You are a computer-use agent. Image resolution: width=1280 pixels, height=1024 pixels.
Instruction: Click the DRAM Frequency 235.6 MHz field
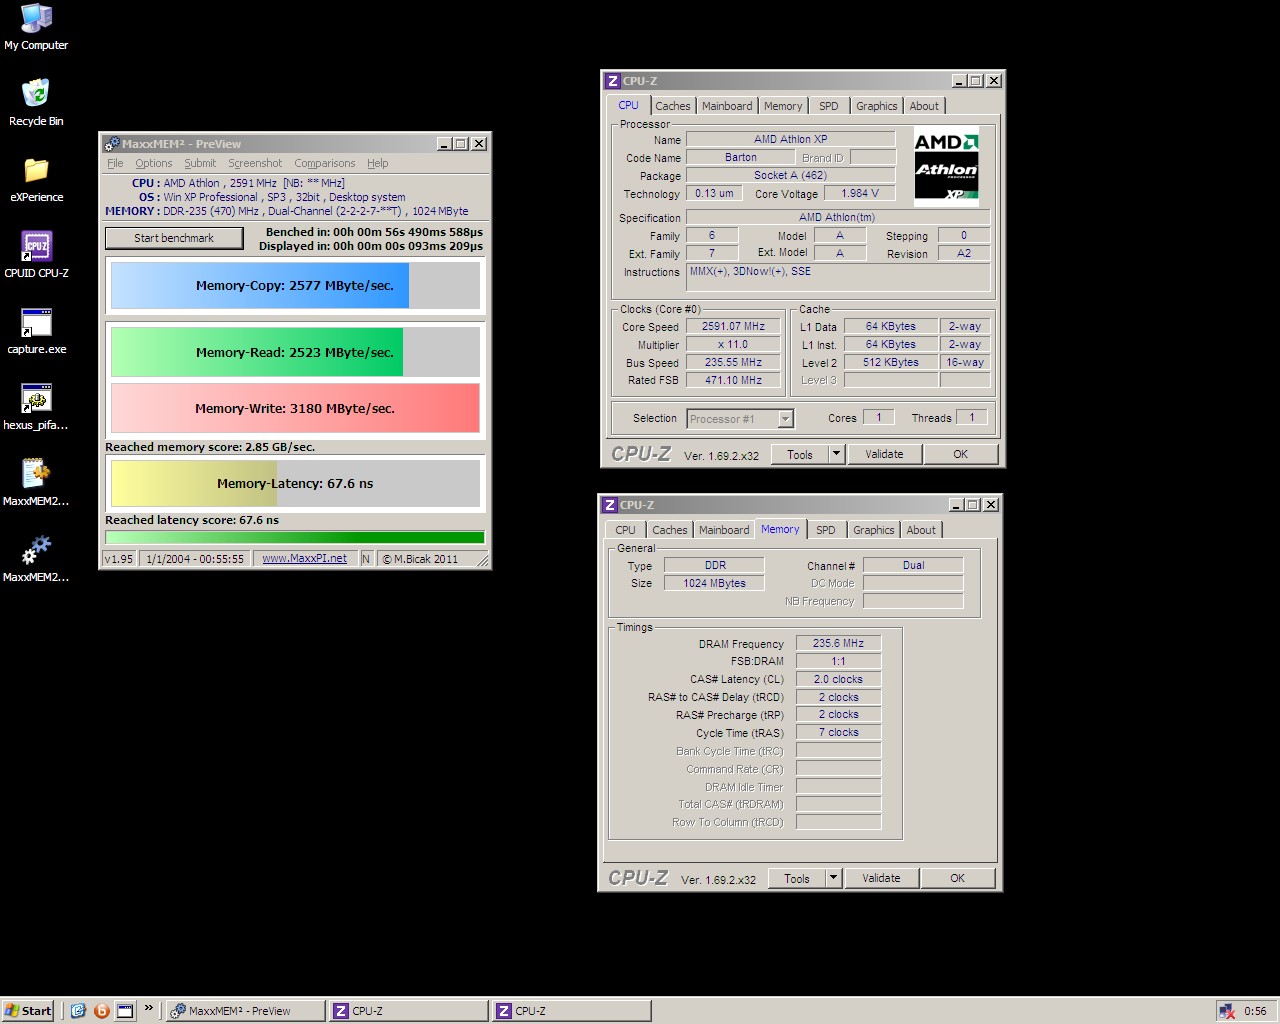838,643
